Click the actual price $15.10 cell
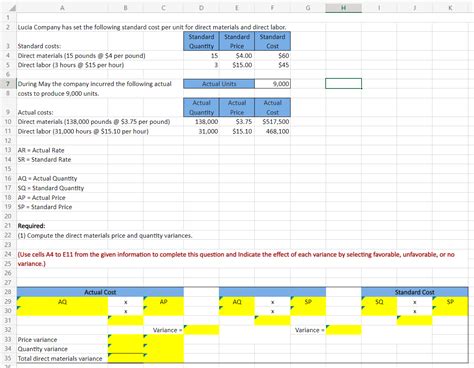The height and width of the screenshot is (368, 474). tap(237, 131)
